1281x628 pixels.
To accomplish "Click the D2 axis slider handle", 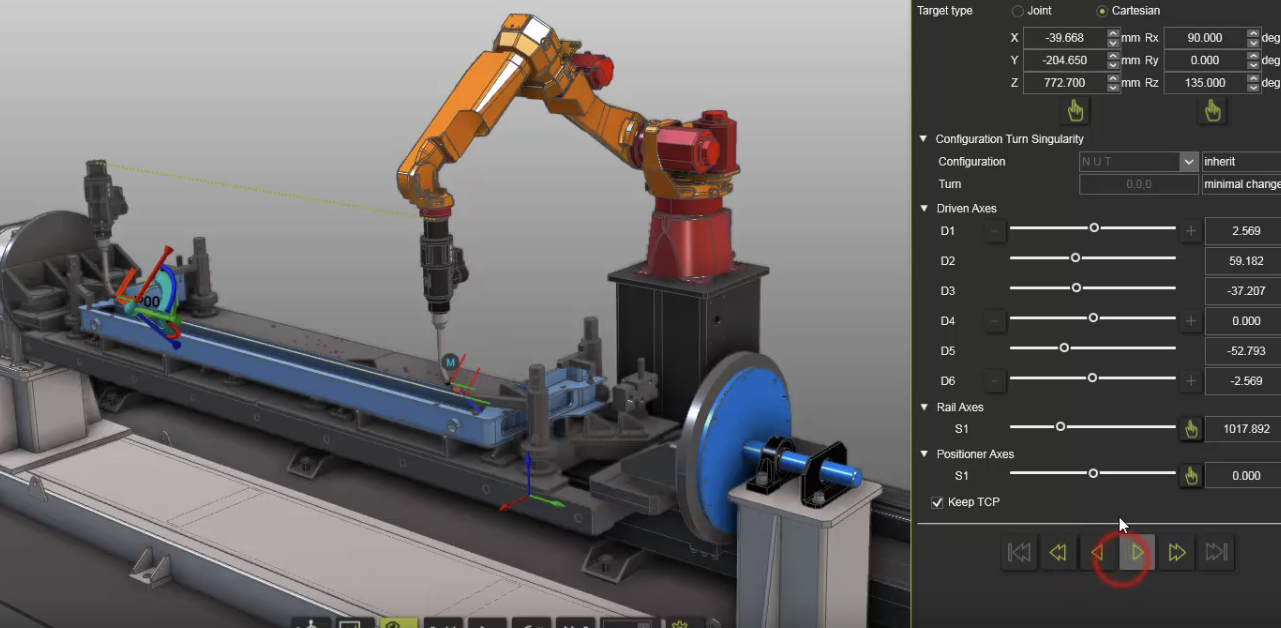I will click(x=1076, y=258).
